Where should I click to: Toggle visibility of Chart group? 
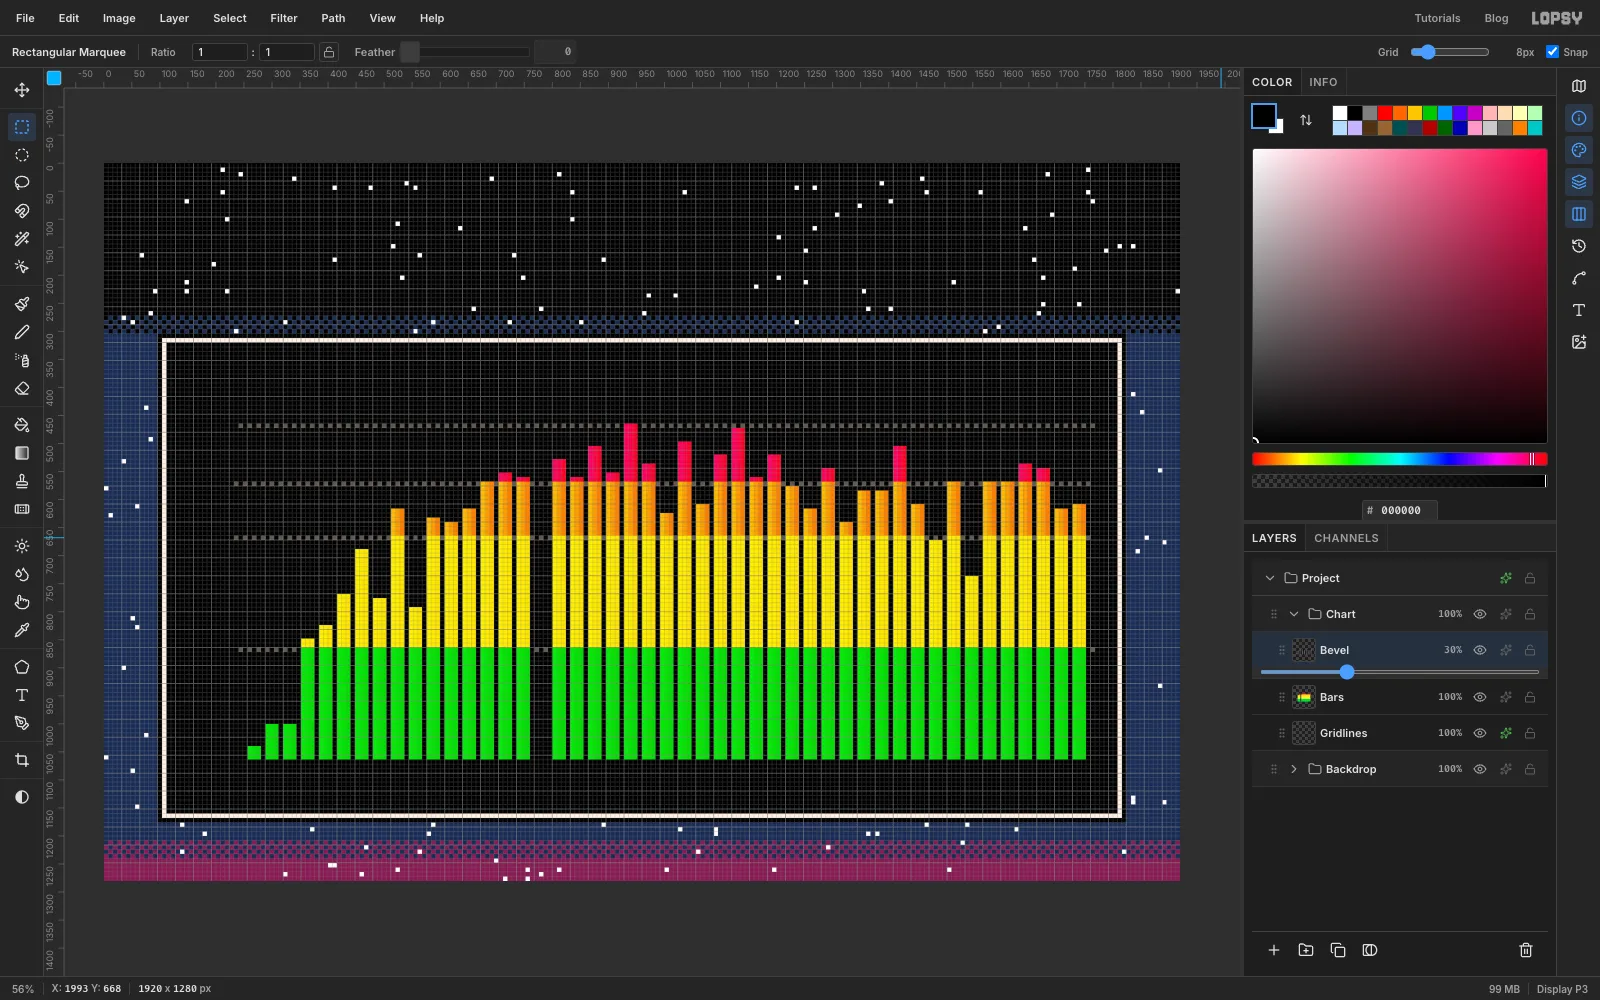(1480, 614)
